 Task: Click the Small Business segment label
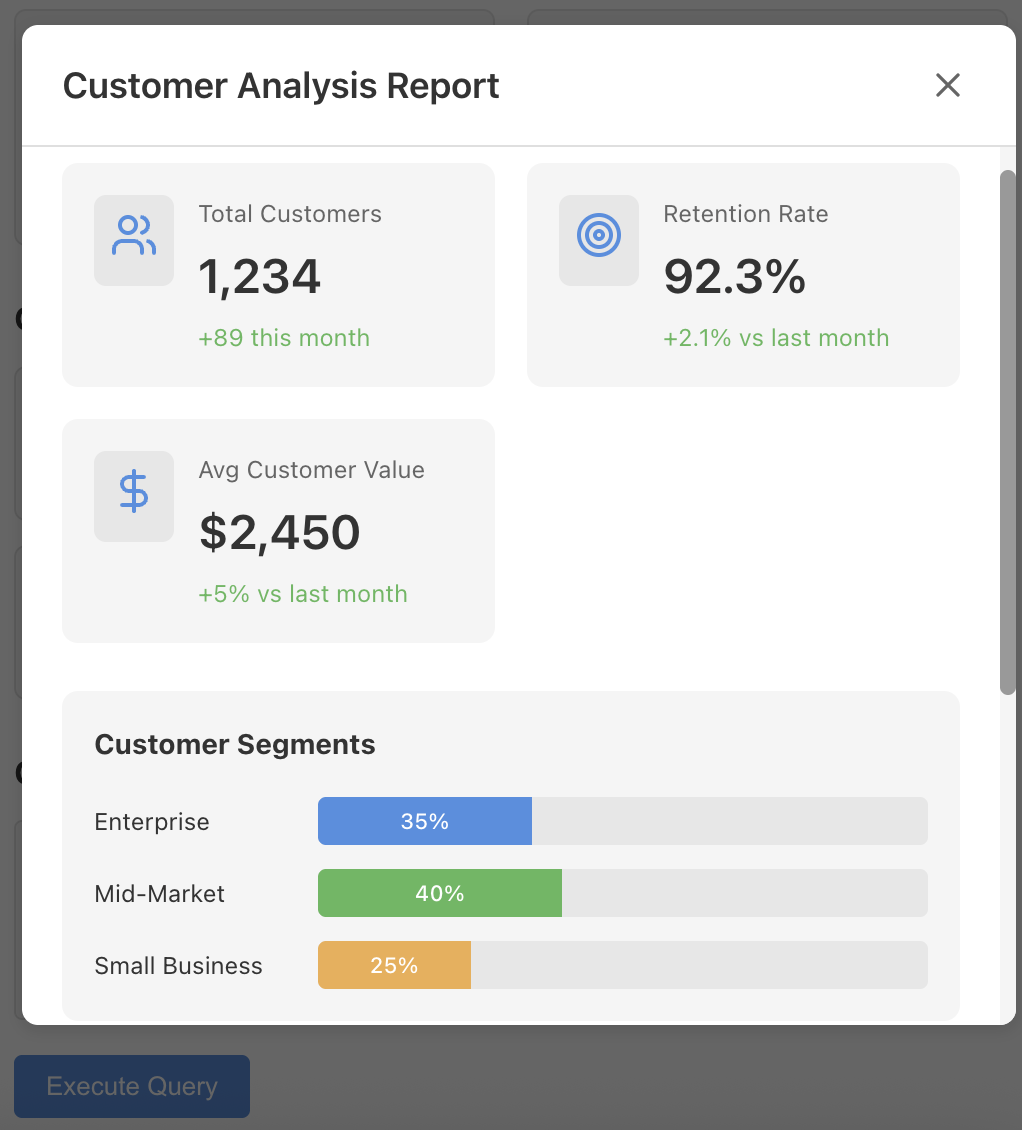(x=179, y=966)
